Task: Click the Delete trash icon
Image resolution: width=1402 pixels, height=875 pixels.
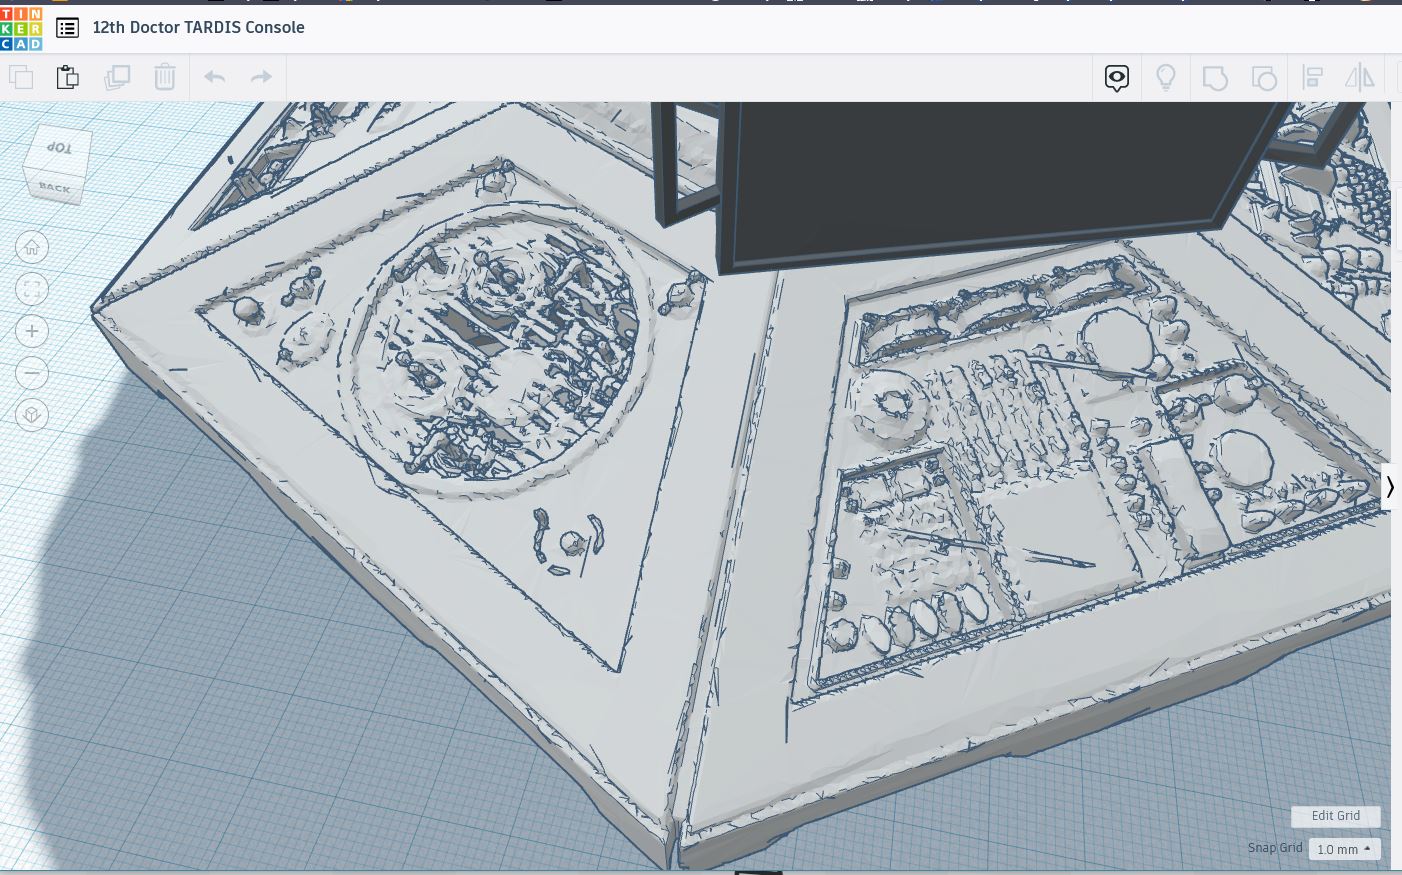Action: 165,77
